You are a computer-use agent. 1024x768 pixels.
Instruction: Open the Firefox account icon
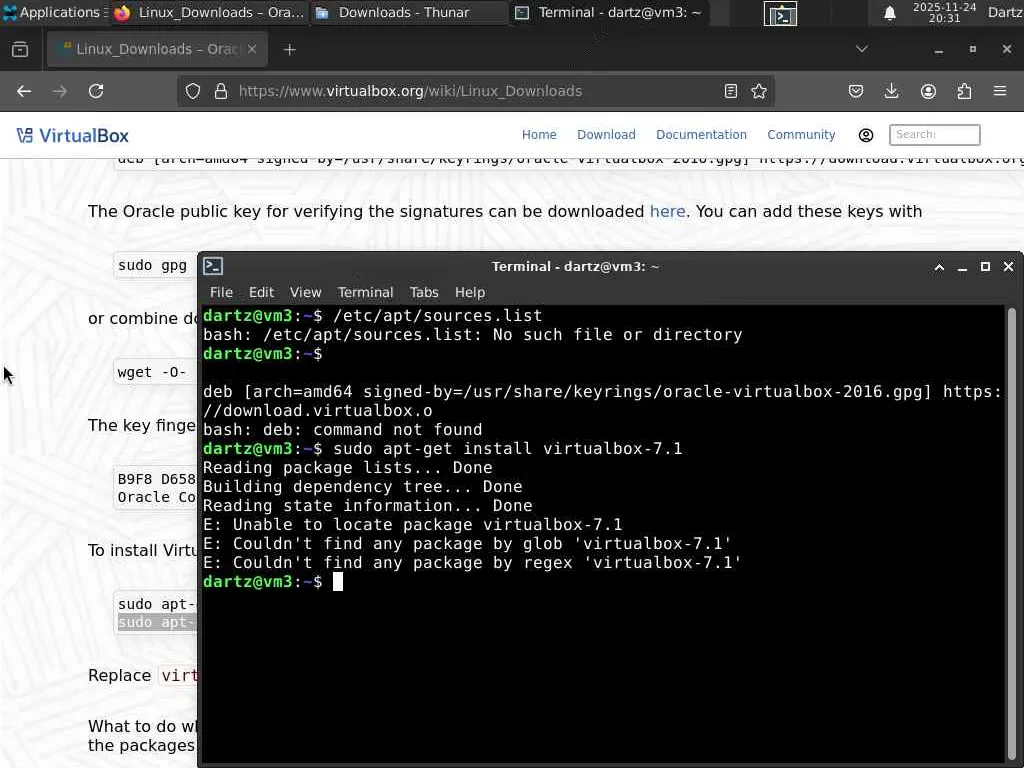[x=928, y=91]
